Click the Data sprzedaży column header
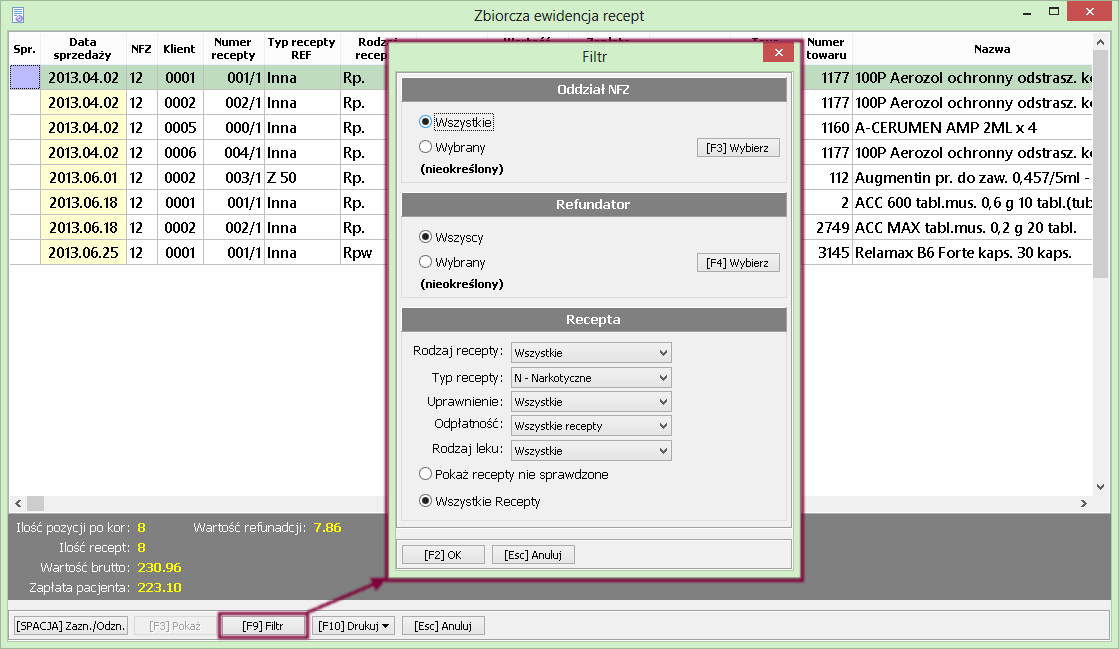 pos(83,49)
